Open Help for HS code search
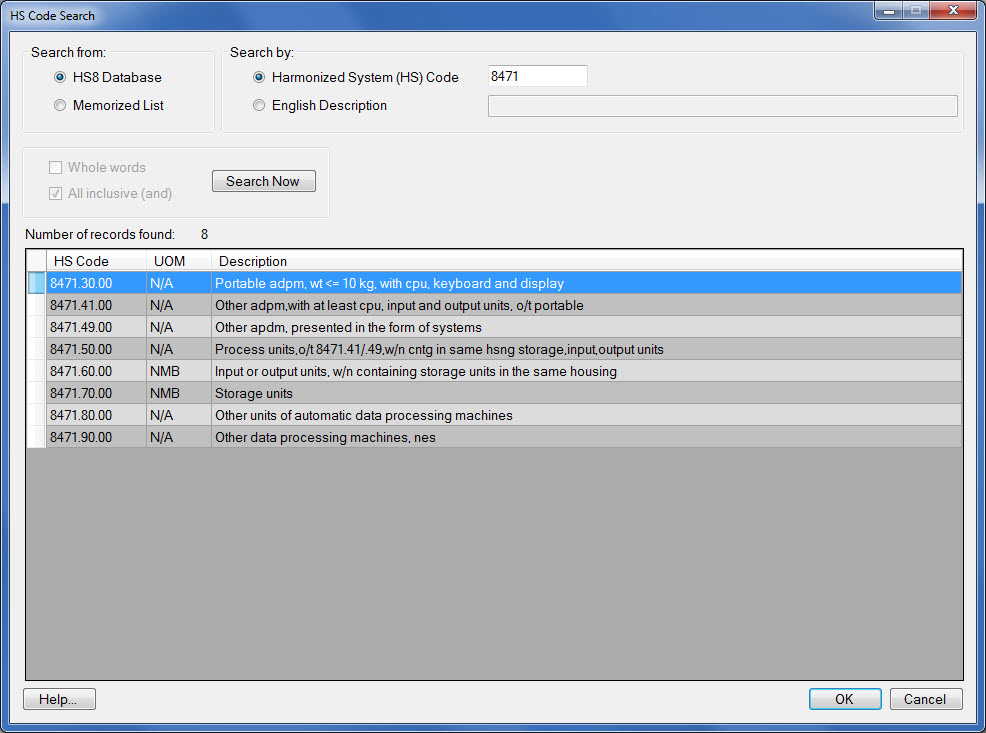This screenshot has height=733, width=986. pos(59,699)
